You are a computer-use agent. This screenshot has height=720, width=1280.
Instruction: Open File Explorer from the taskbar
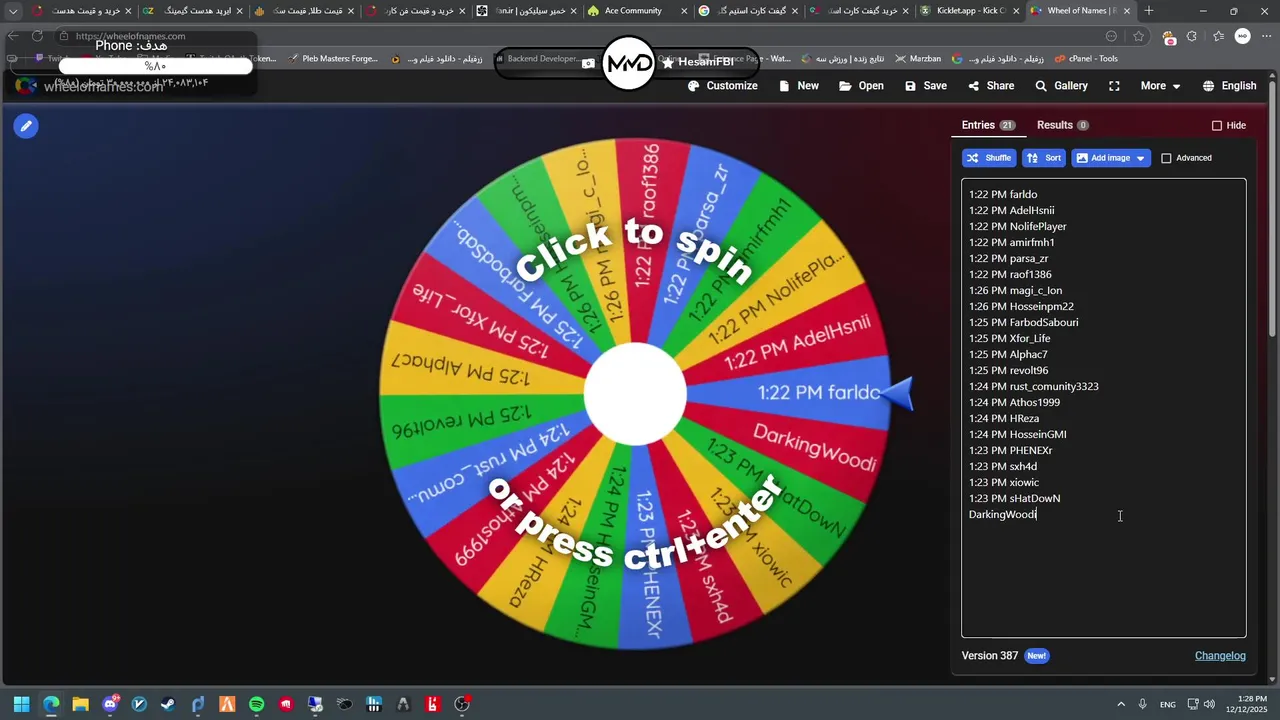tap(80, 704)
